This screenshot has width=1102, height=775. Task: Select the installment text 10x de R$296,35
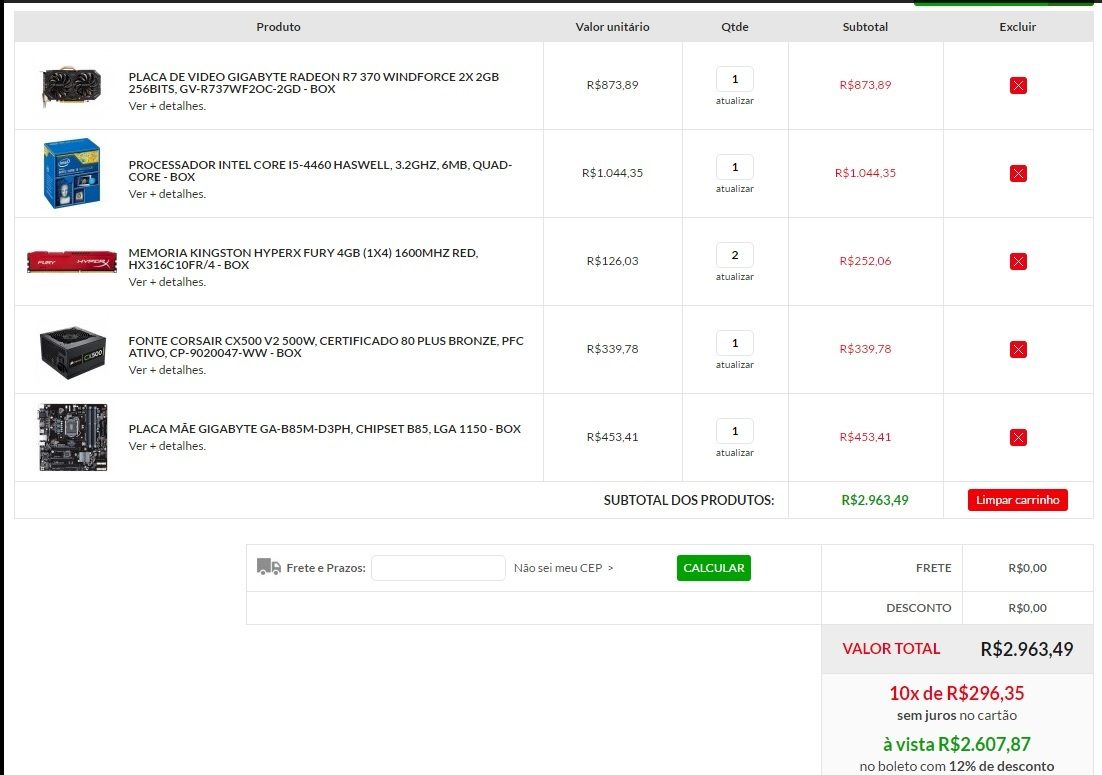click(957, 693)
